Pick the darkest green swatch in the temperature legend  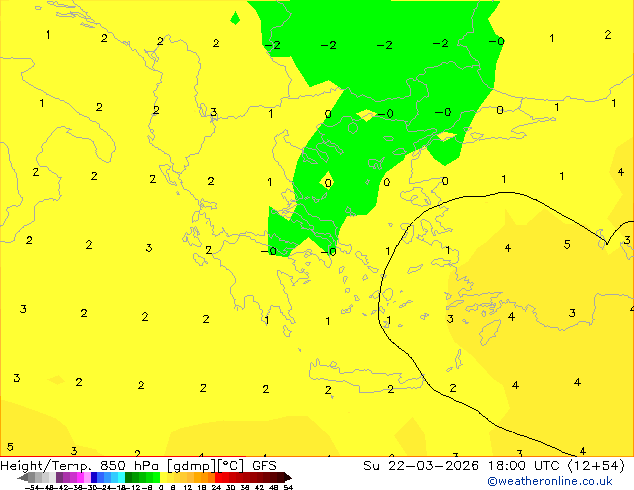point(128,477)
